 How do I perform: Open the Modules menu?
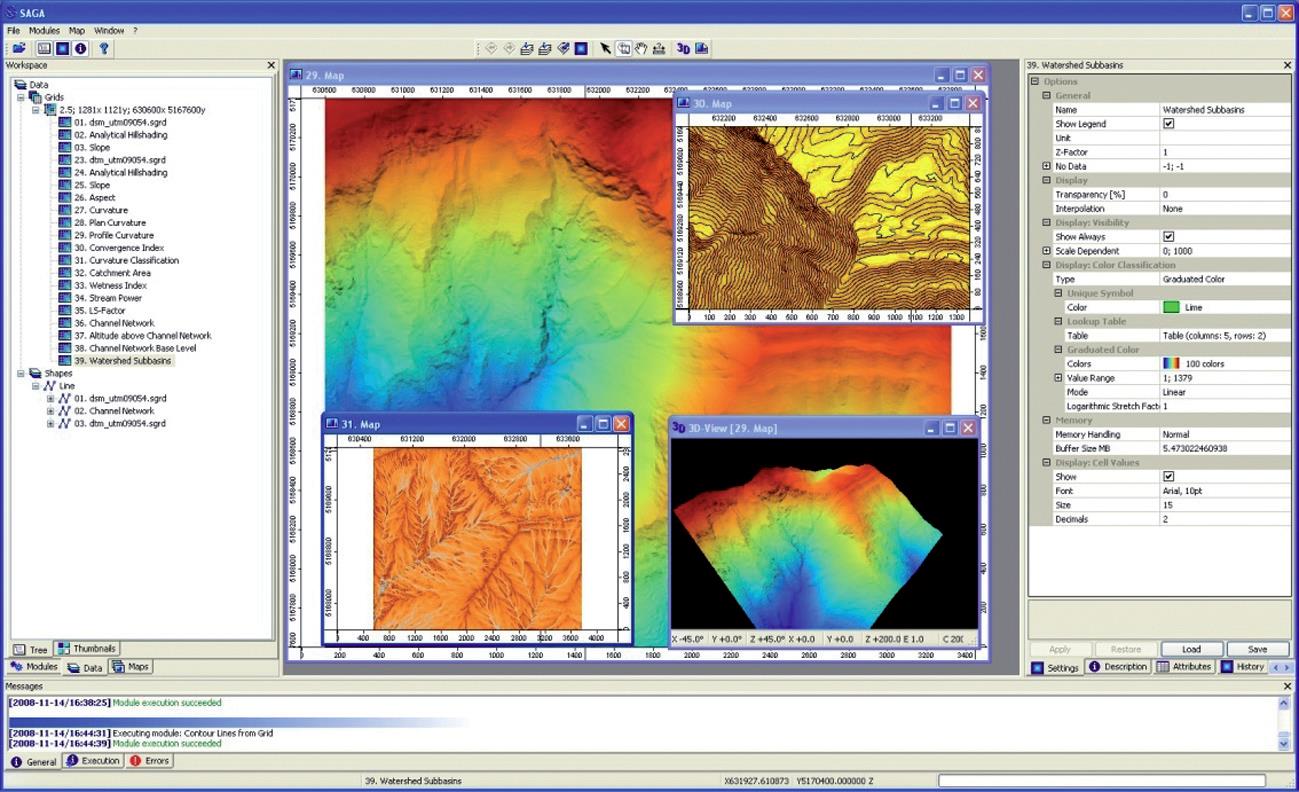coord(44,31)
